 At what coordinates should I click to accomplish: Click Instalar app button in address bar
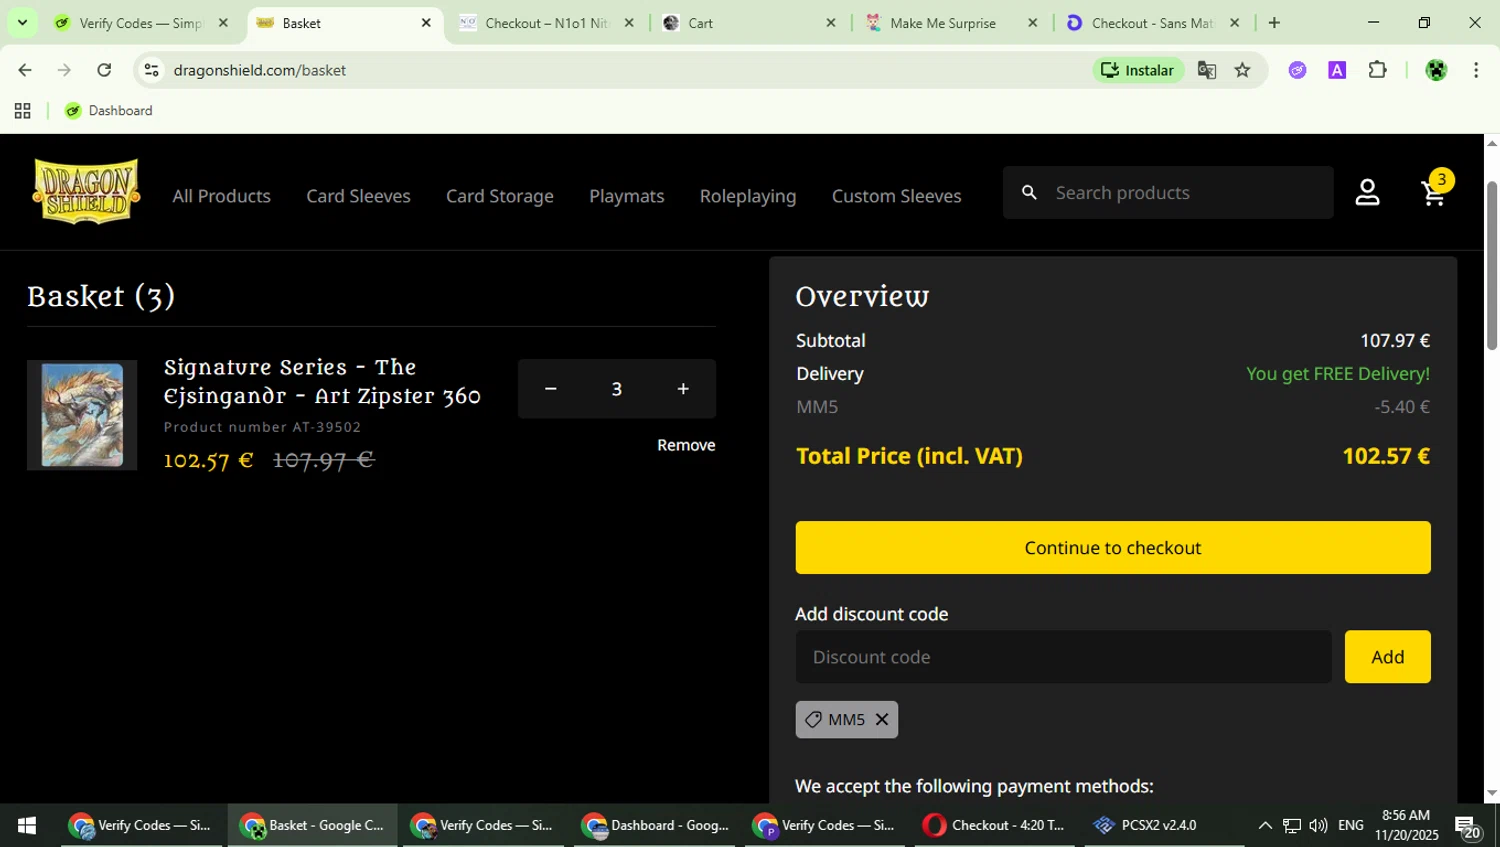(1138, 70)
